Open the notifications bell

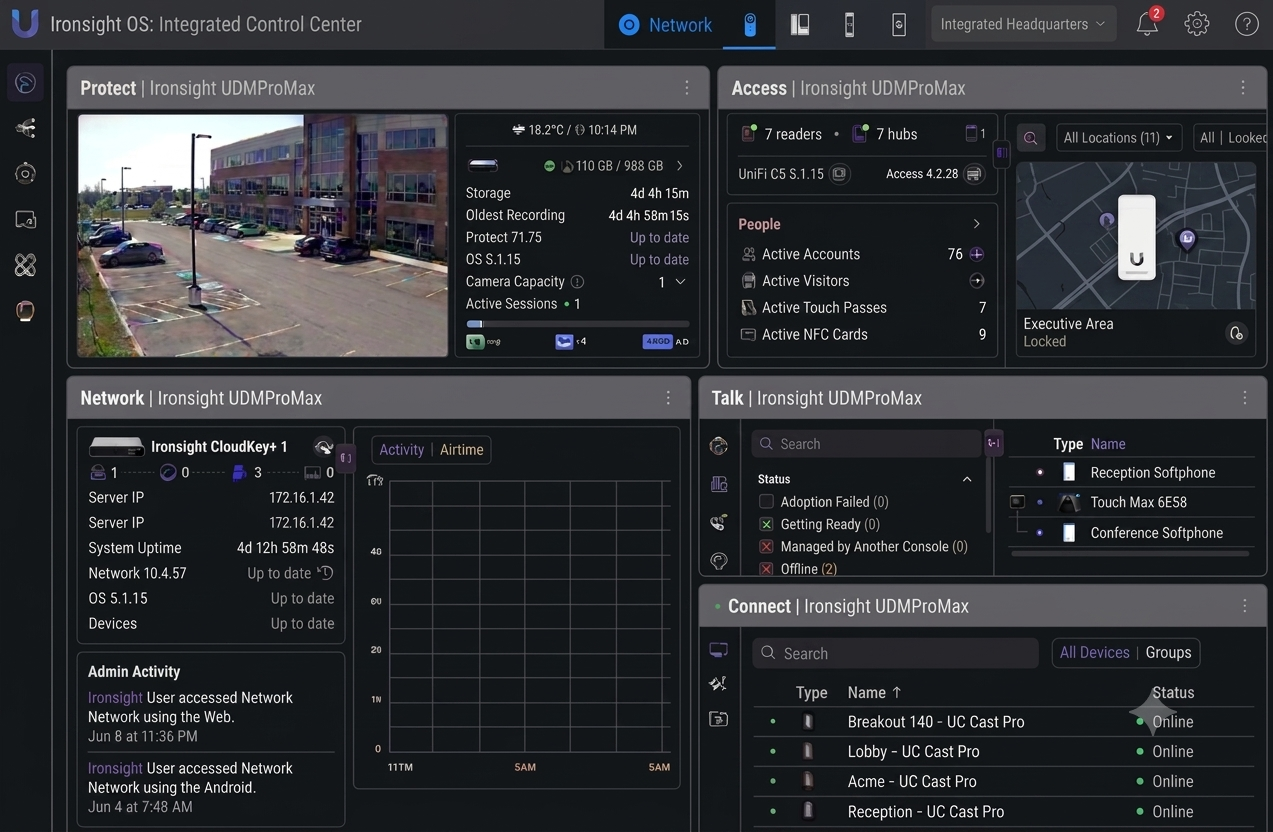click(x=1147, y=24)
